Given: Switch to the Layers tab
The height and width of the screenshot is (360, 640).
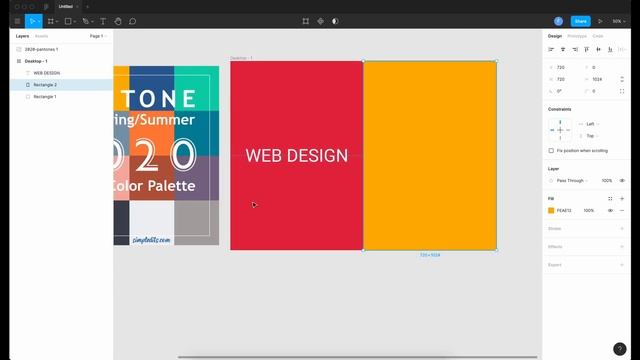Looking at the screenshot, I should point(22,36).
